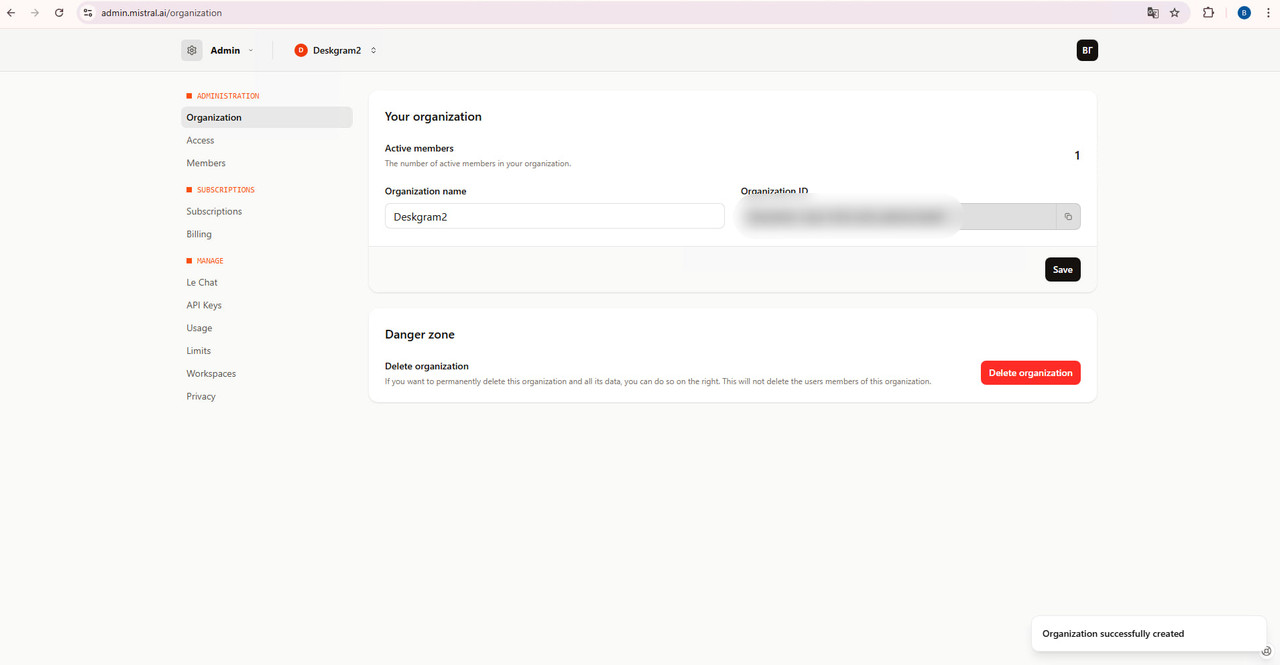
Task: Open the browser extensions puzzle icon
Action: [1208, 13]
